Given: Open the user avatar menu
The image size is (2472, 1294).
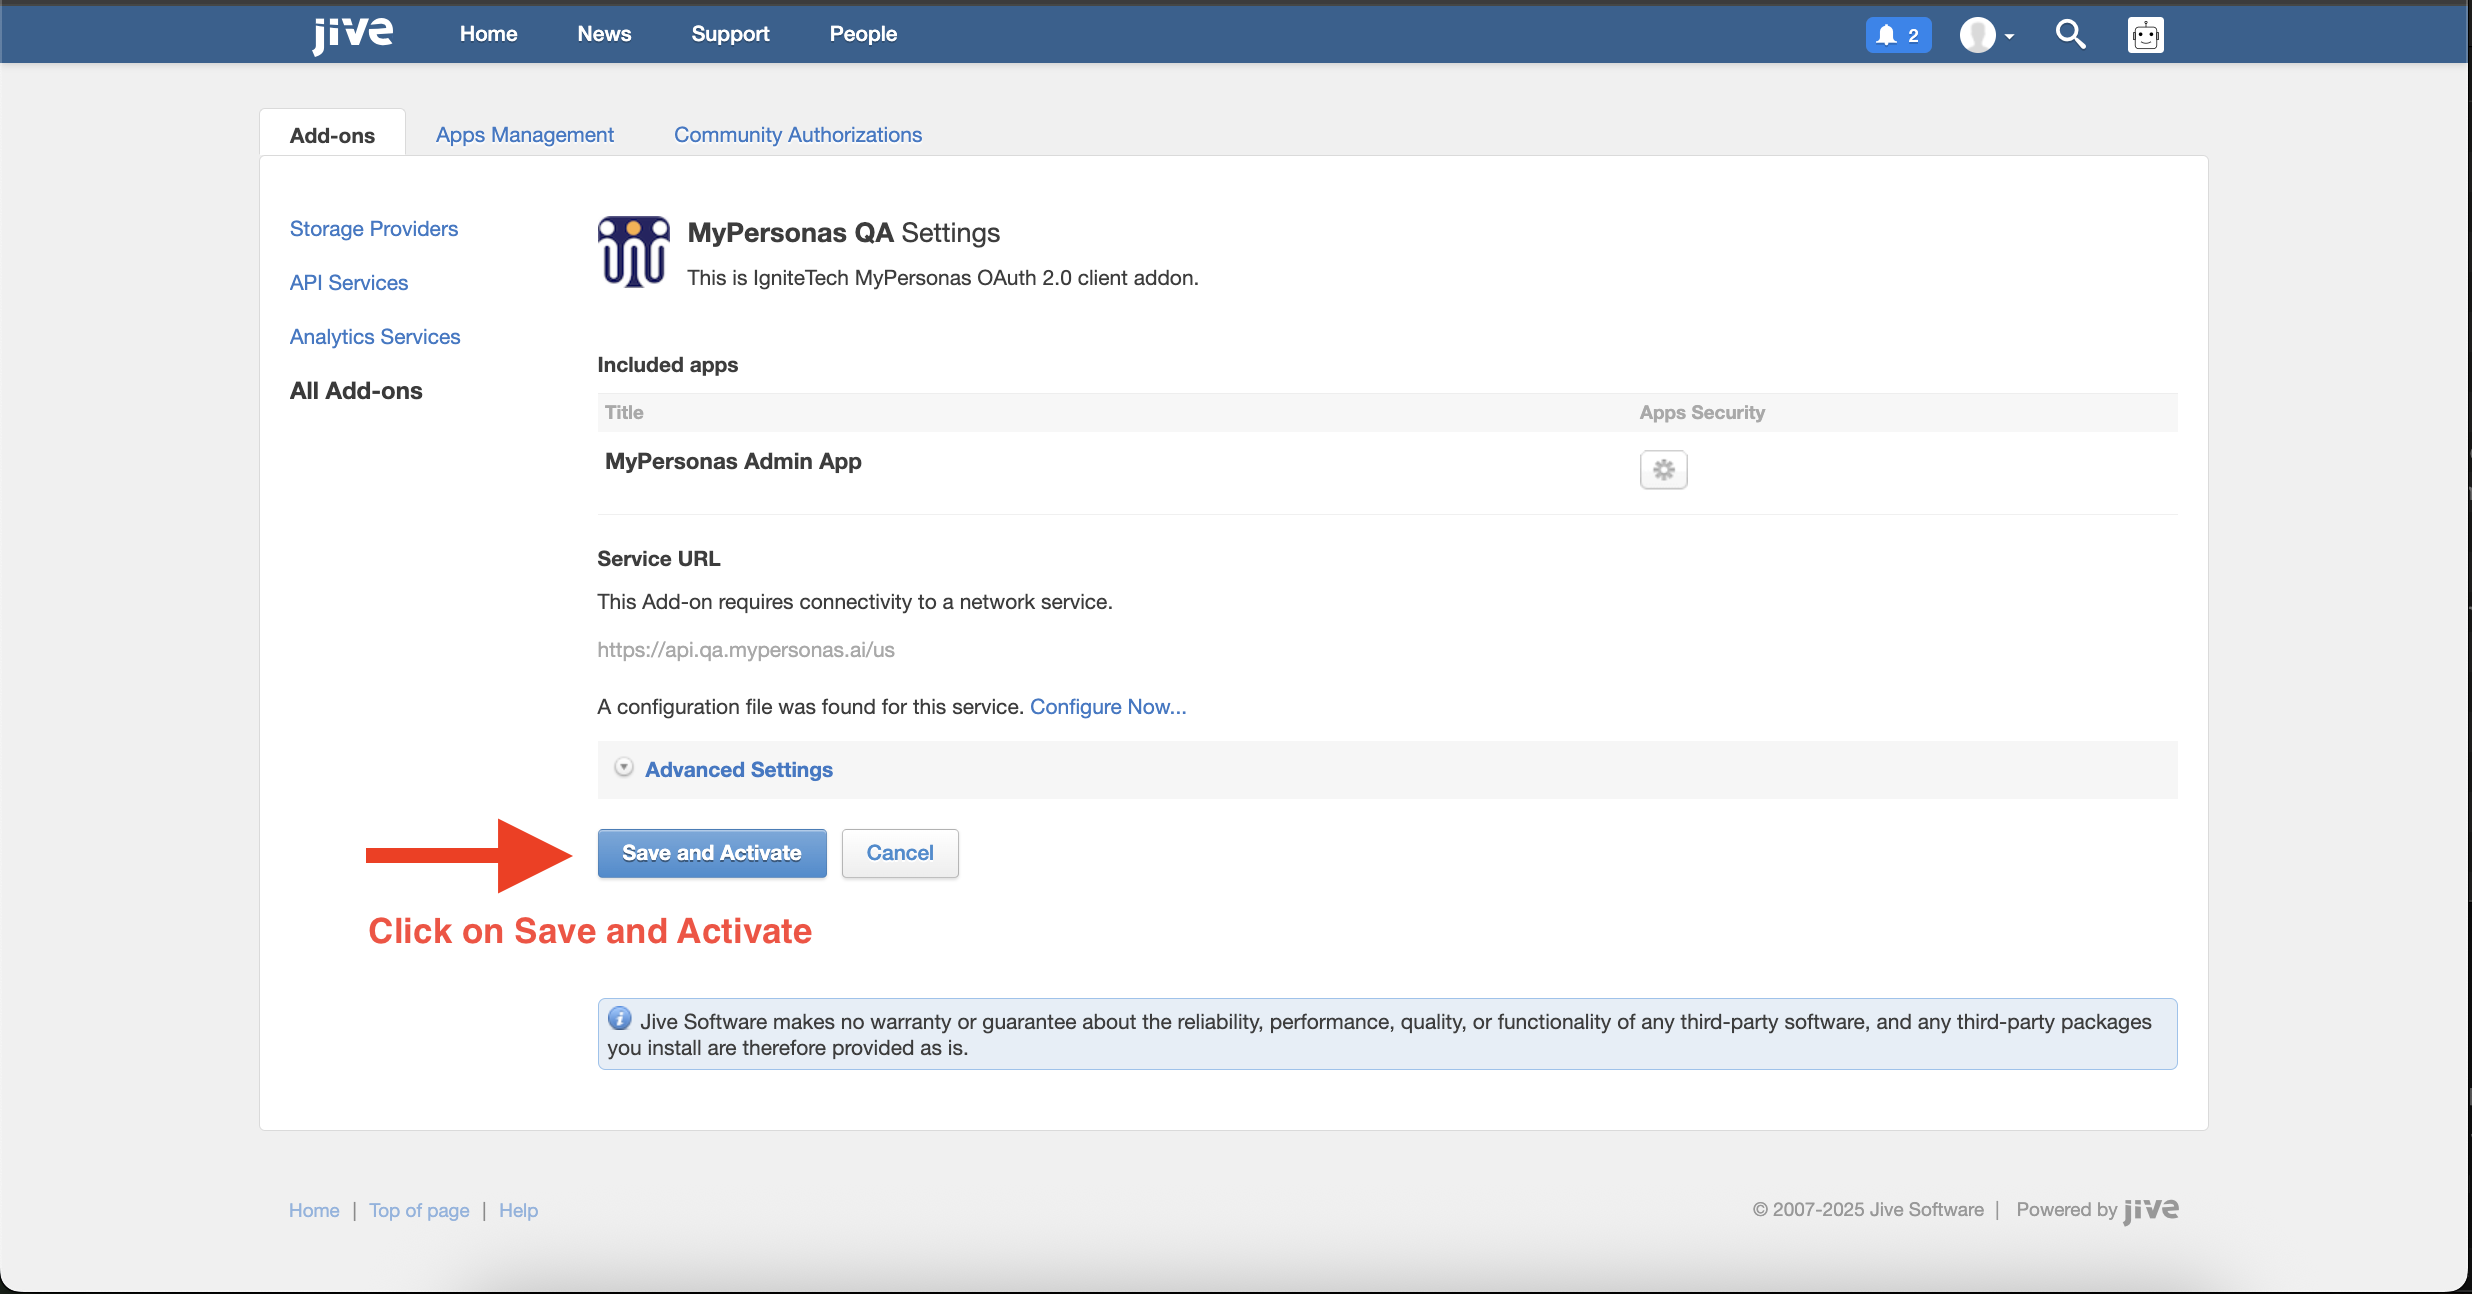Looking at the screenshot, I should 1985,35.
